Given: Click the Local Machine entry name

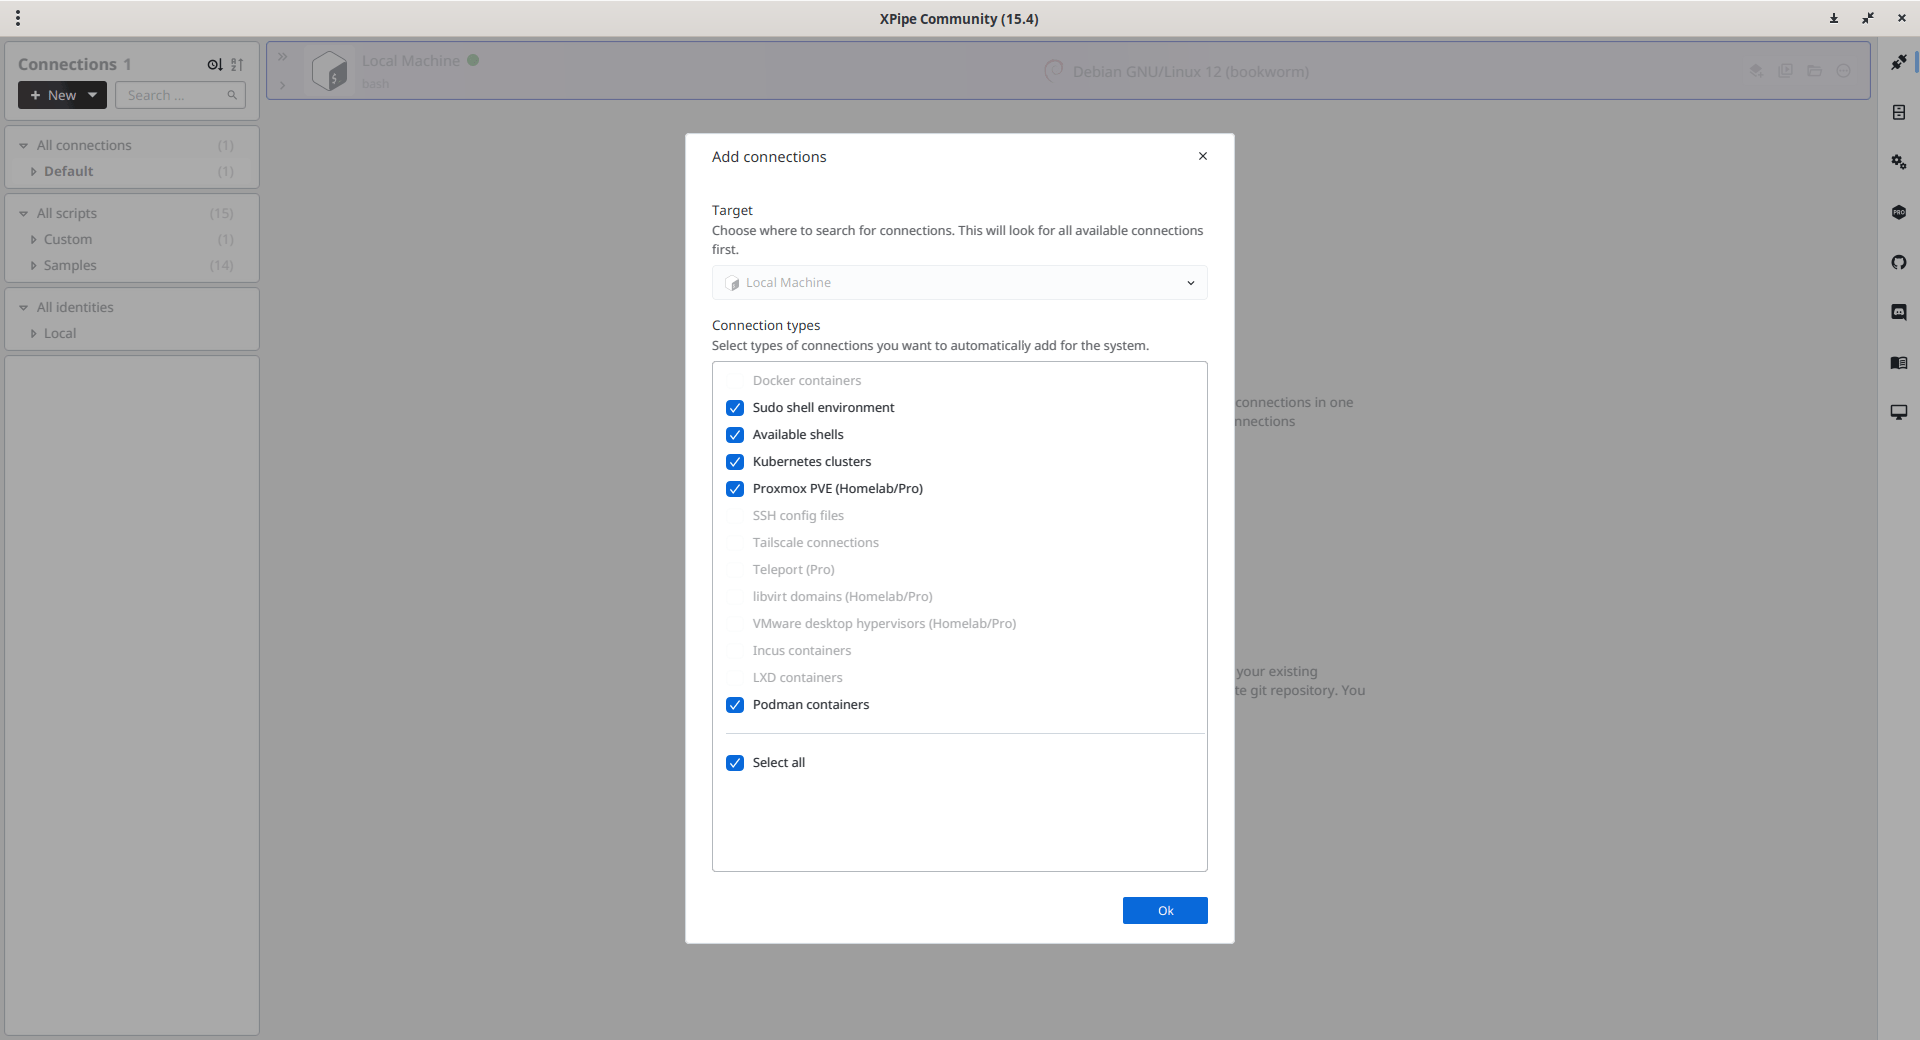Looking at the screenshot, I should [x=410, y=61].
